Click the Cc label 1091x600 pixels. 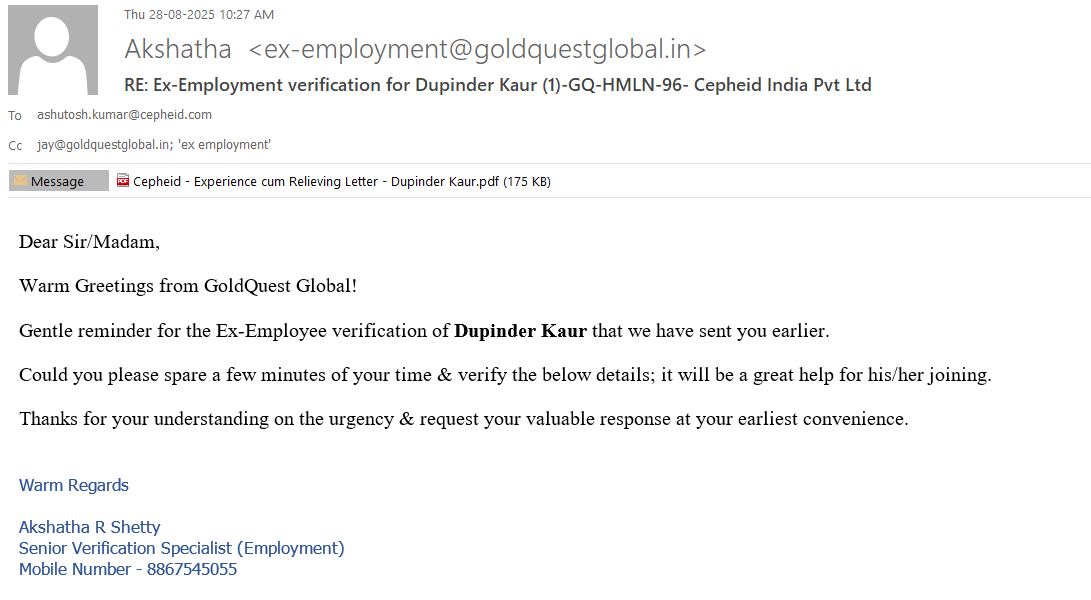click(15, 146)
